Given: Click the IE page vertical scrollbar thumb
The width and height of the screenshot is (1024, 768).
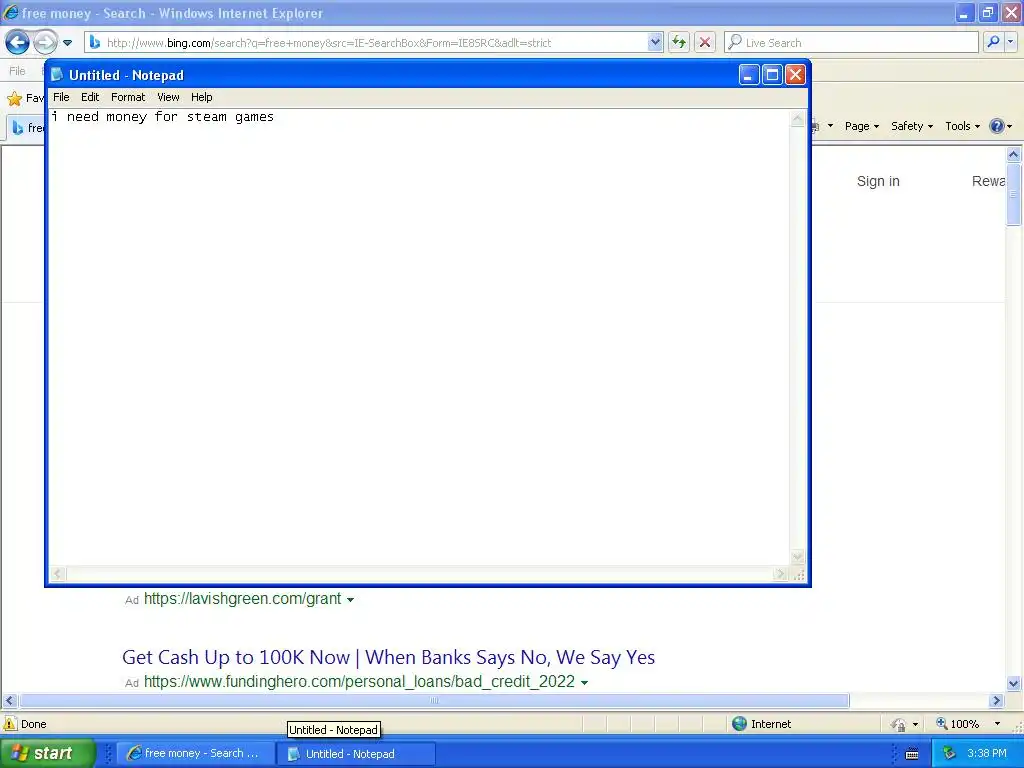Looking at the screenshot, I should pos(1014,195).
